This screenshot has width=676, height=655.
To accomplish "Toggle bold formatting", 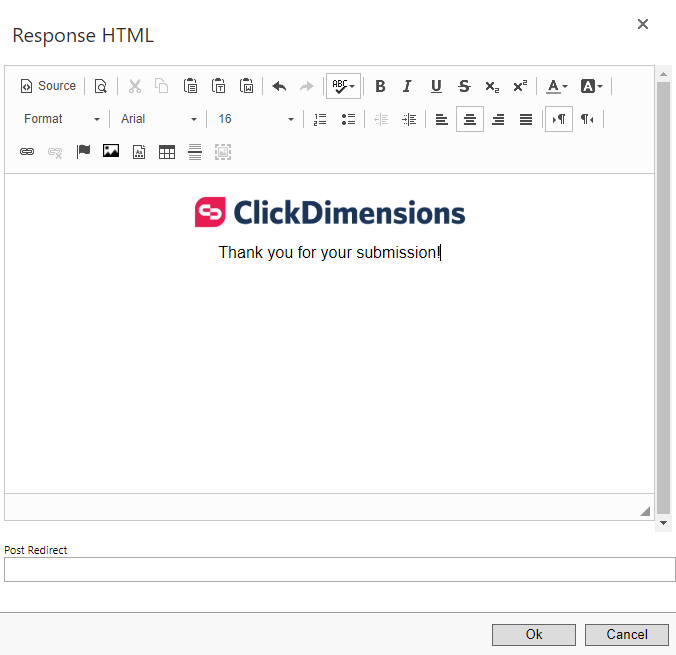I will pyautogui.click(x=380, y=86).
